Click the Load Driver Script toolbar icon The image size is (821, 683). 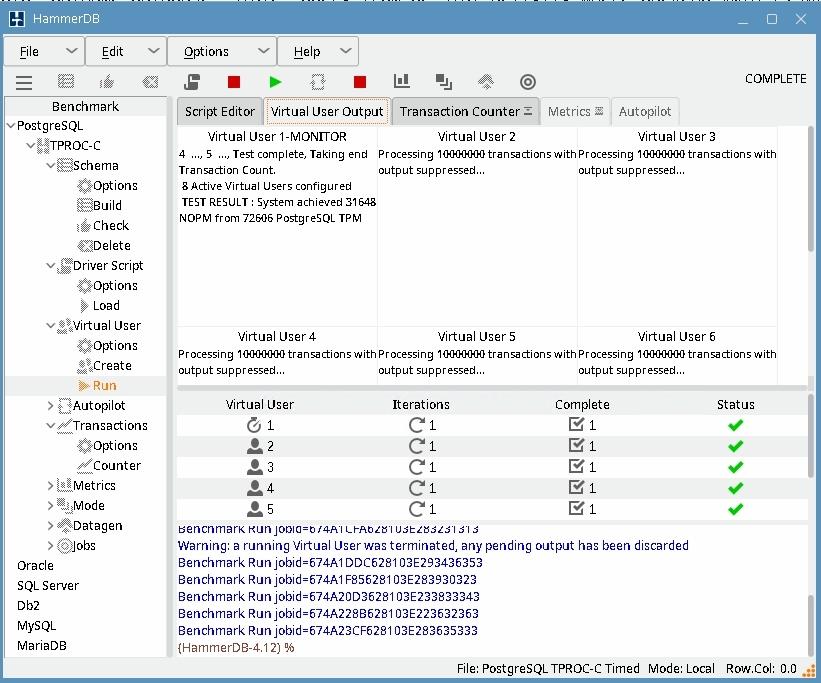coord(192,82)
